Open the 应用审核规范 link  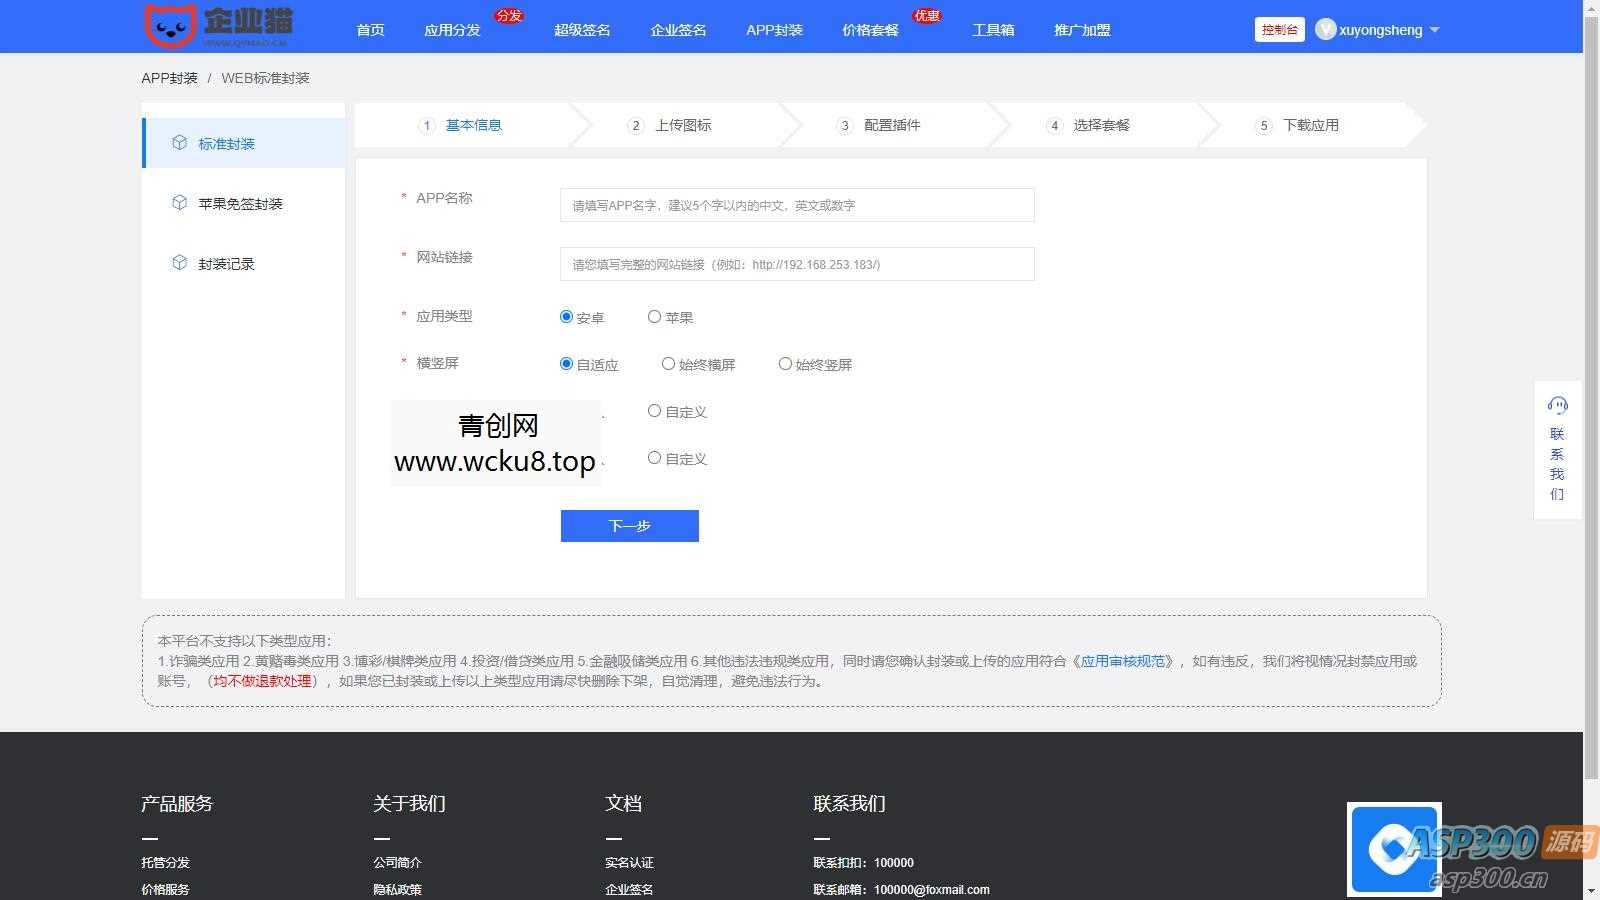[x=1124, y=661]
